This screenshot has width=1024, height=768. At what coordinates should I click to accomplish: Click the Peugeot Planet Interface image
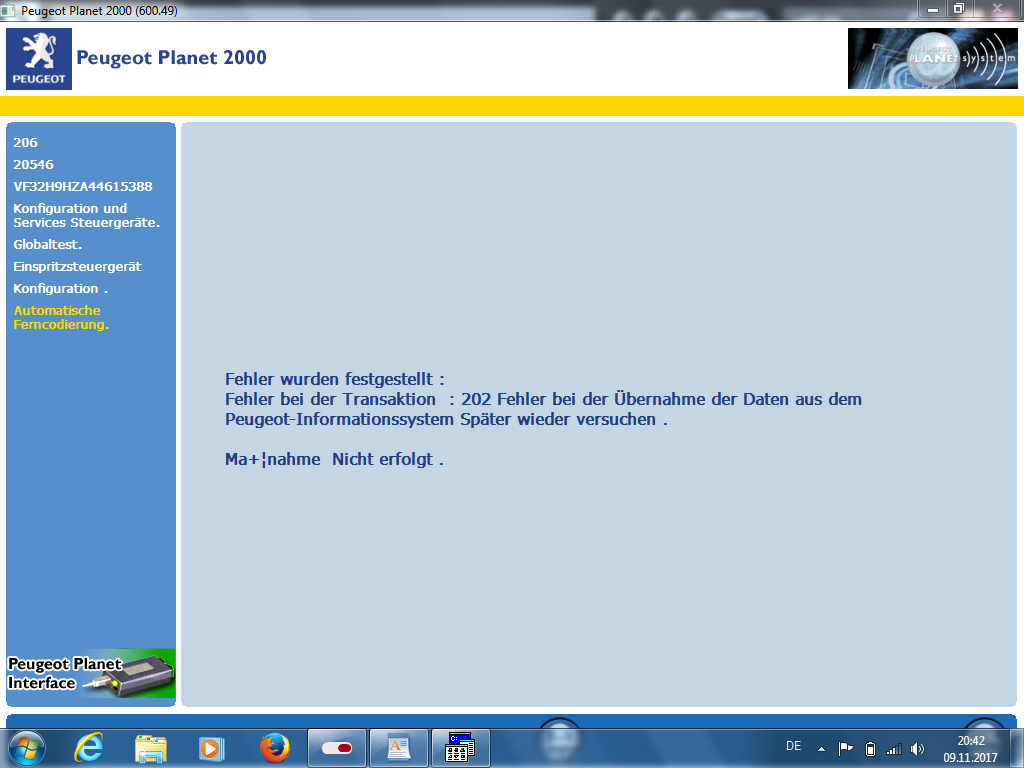pos(91,674)
